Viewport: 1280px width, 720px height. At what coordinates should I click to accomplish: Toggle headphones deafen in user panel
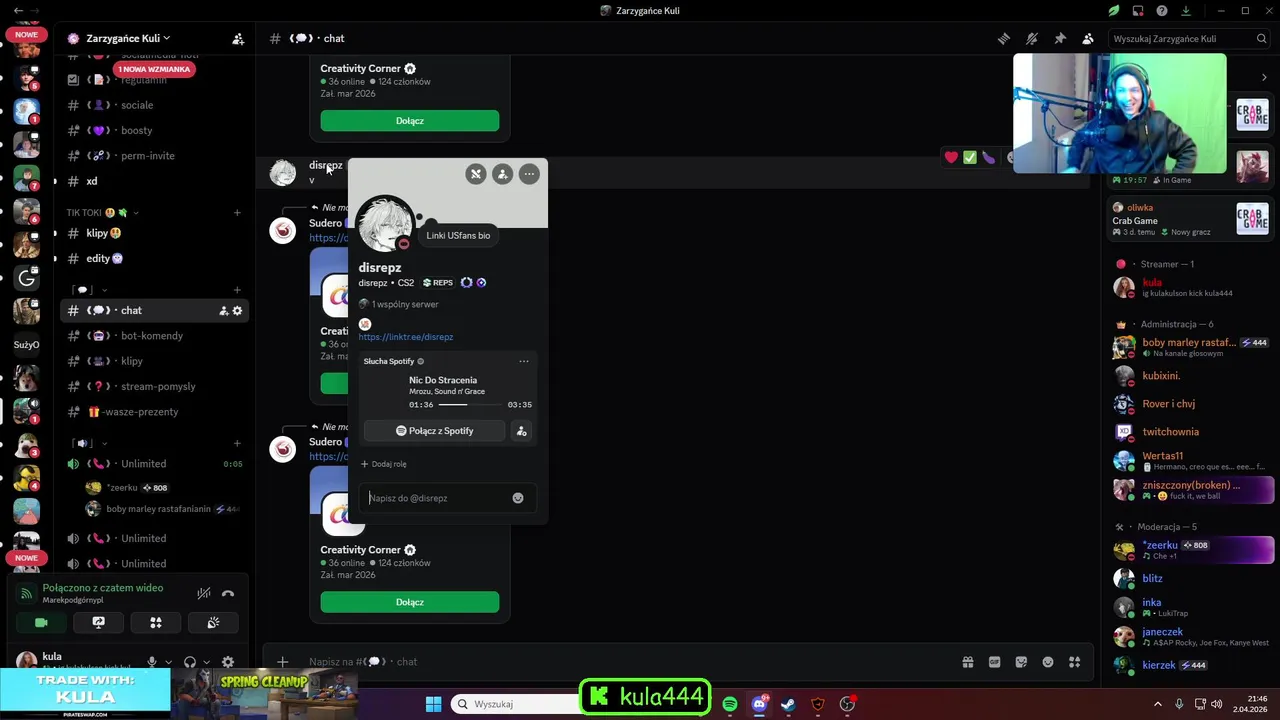click(x=190, y=662)
